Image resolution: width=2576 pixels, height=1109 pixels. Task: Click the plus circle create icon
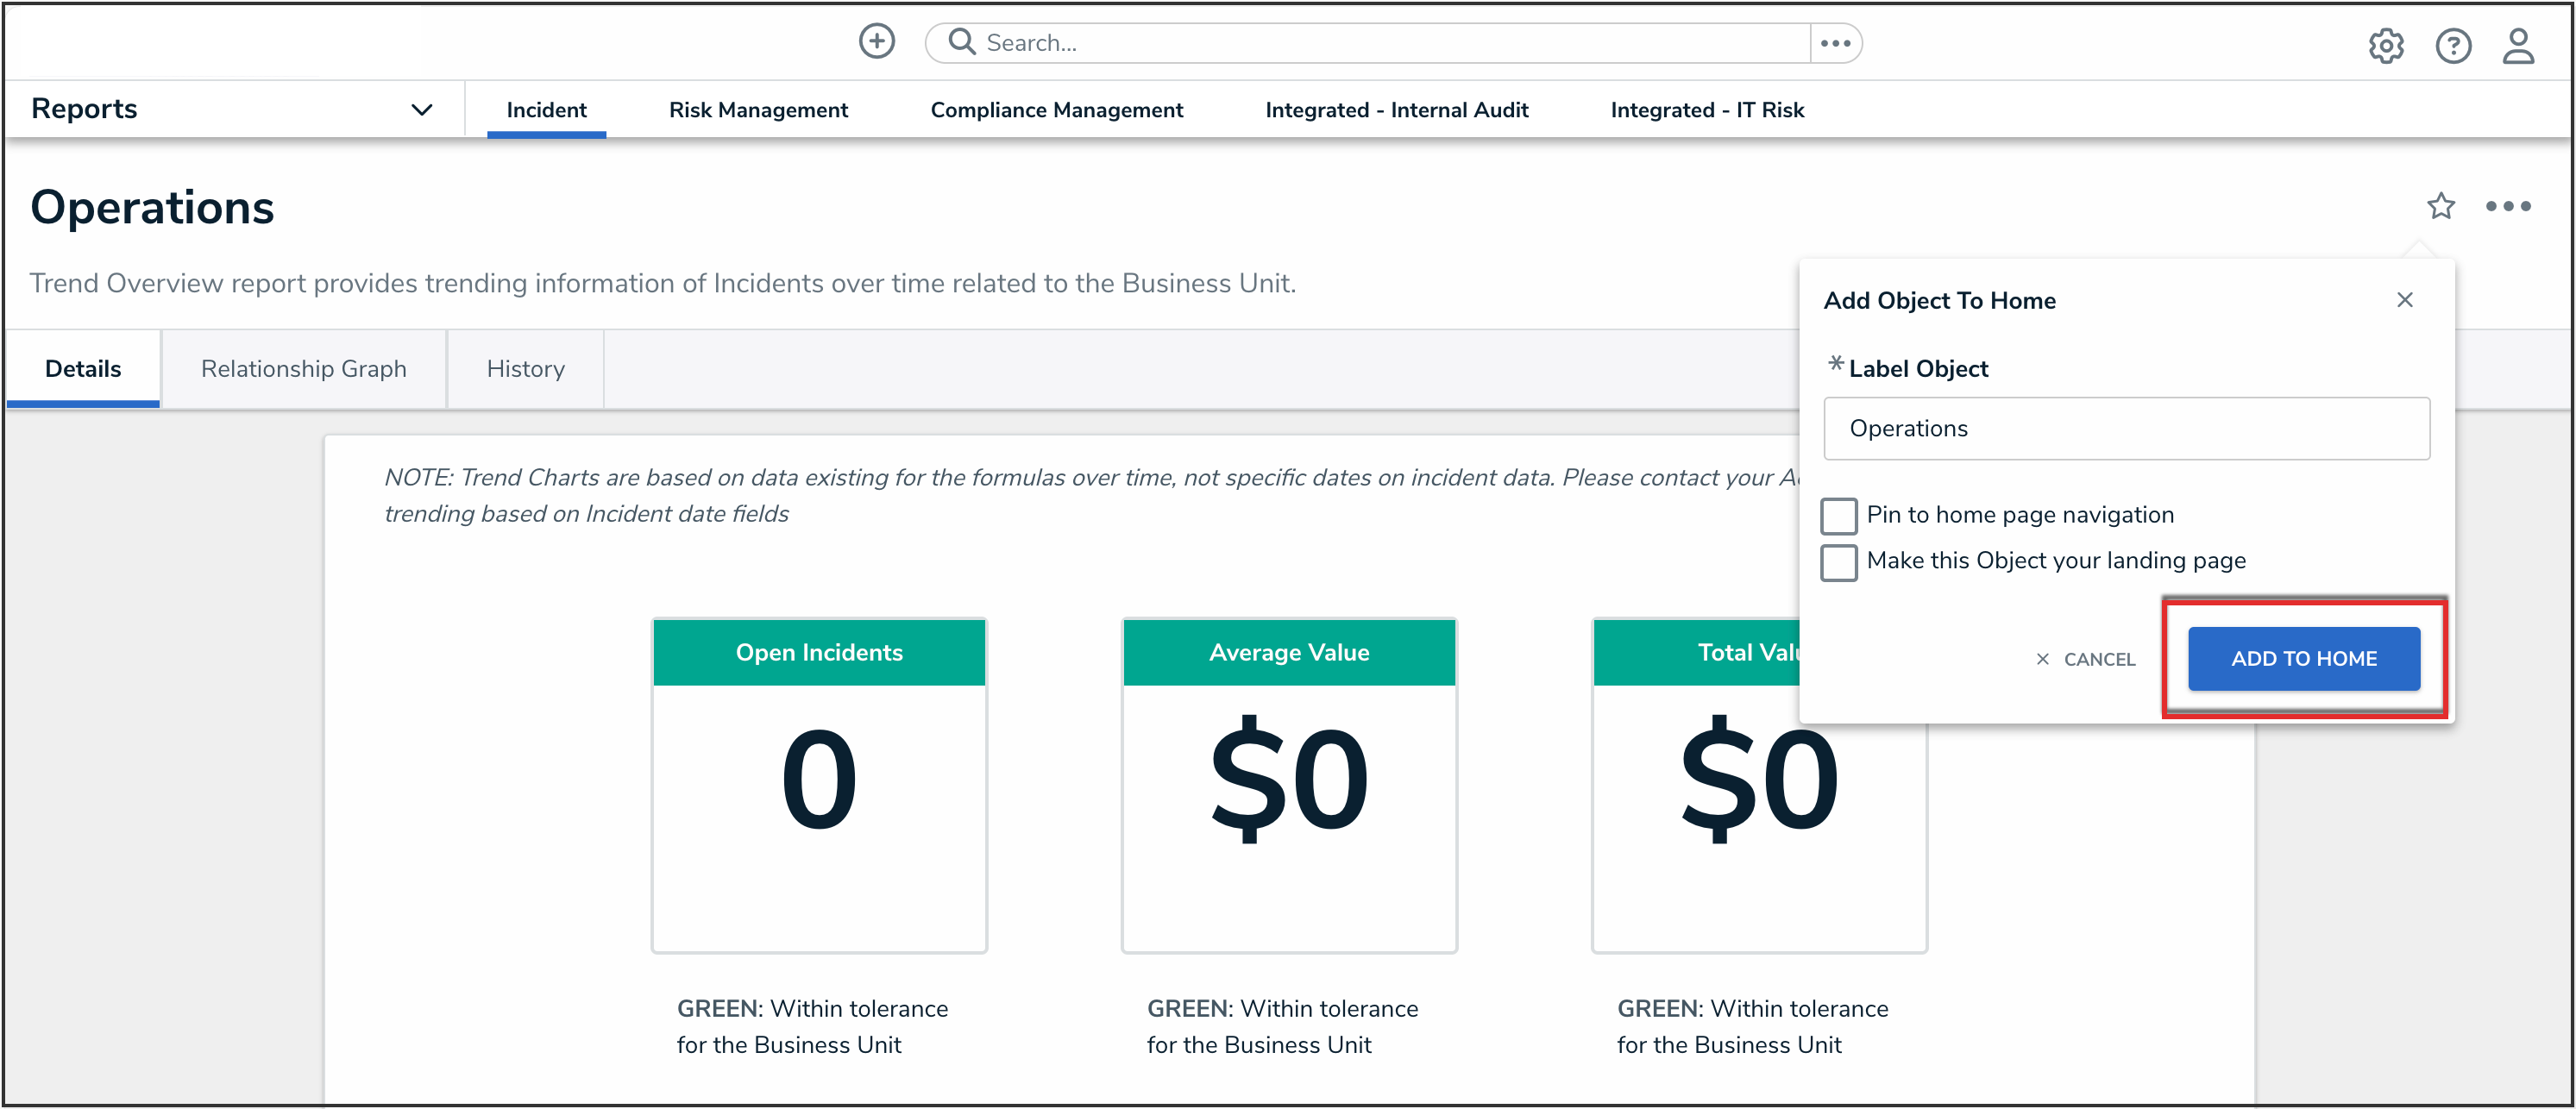click(x=876, y=42)
